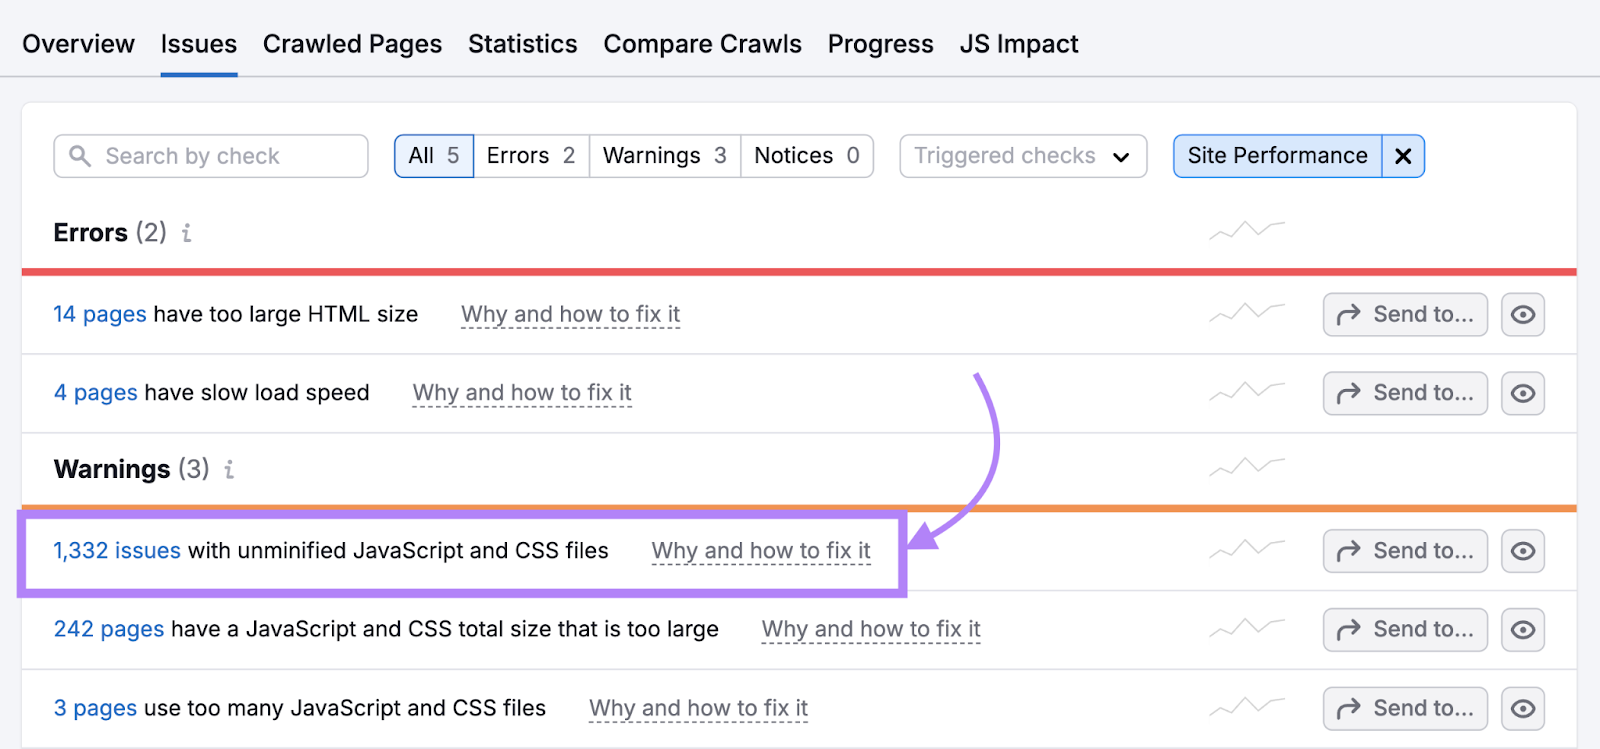The height and width of the screenshot is (749, 1600).
Task: Click trend sparkline for large HTML size row
Action: point(1246,313)
